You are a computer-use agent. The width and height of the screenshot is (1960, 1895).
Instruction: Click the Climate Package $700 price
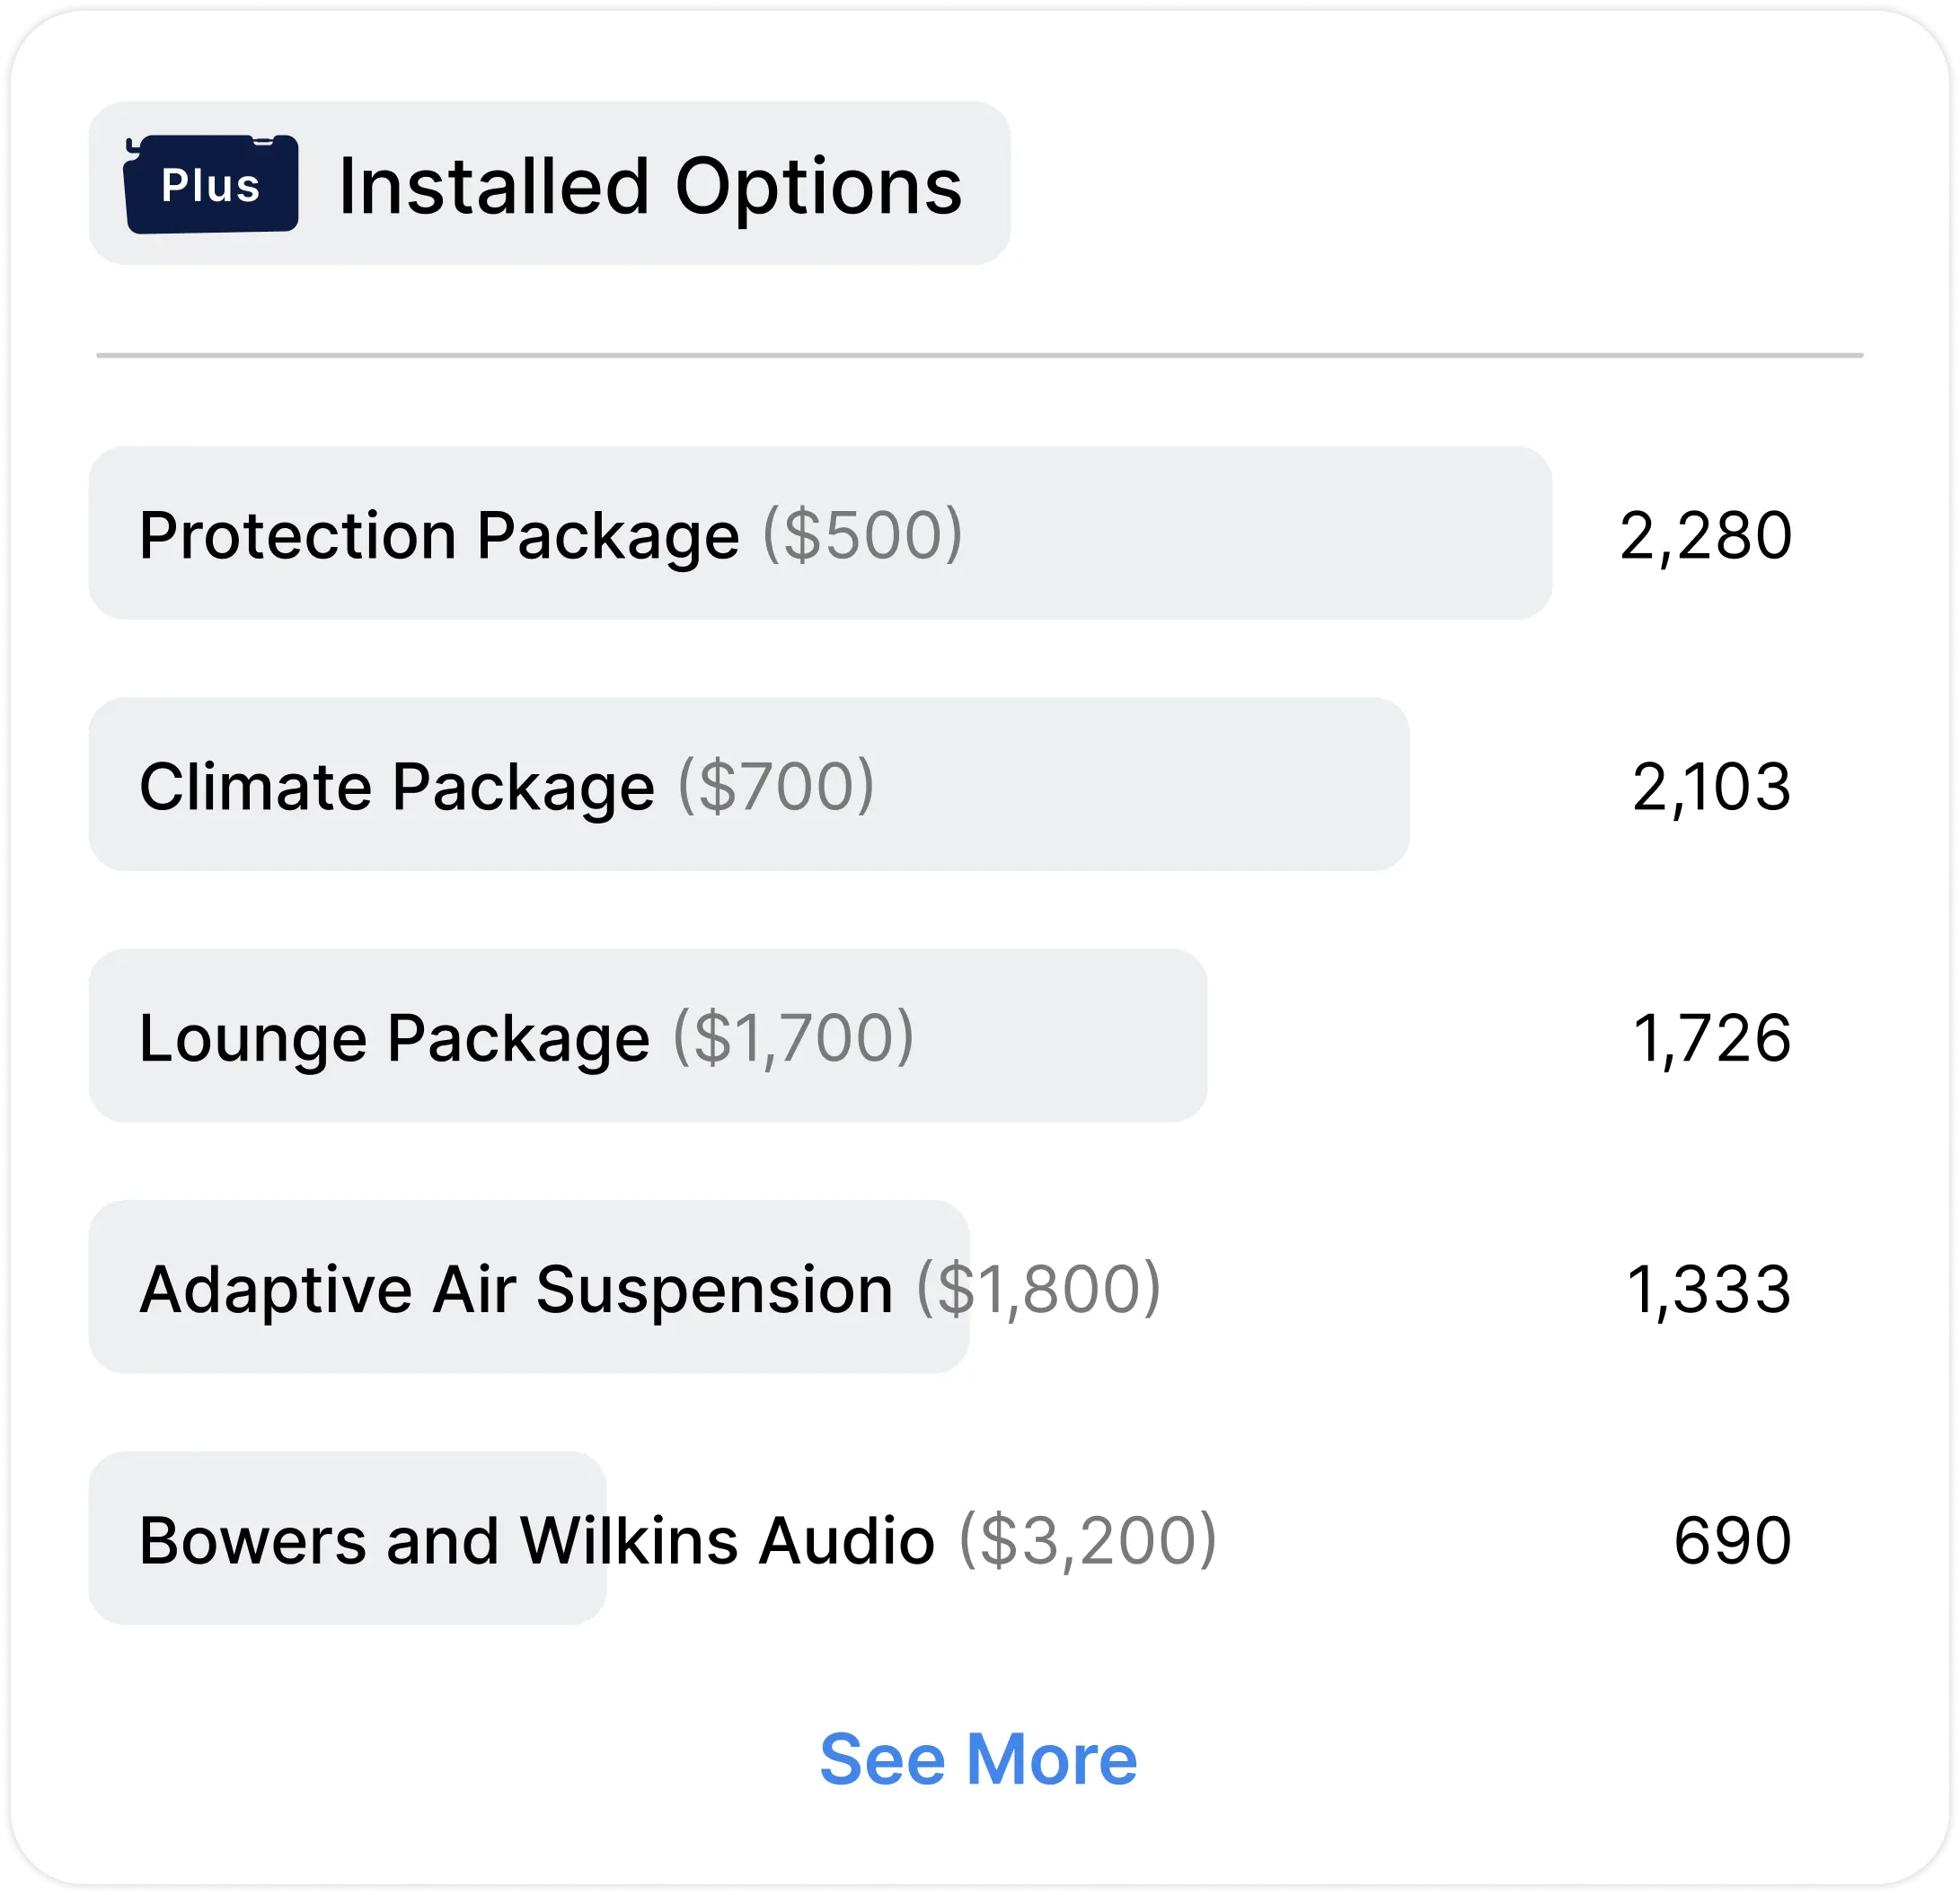pyautogui.click(x=776, y=786)
